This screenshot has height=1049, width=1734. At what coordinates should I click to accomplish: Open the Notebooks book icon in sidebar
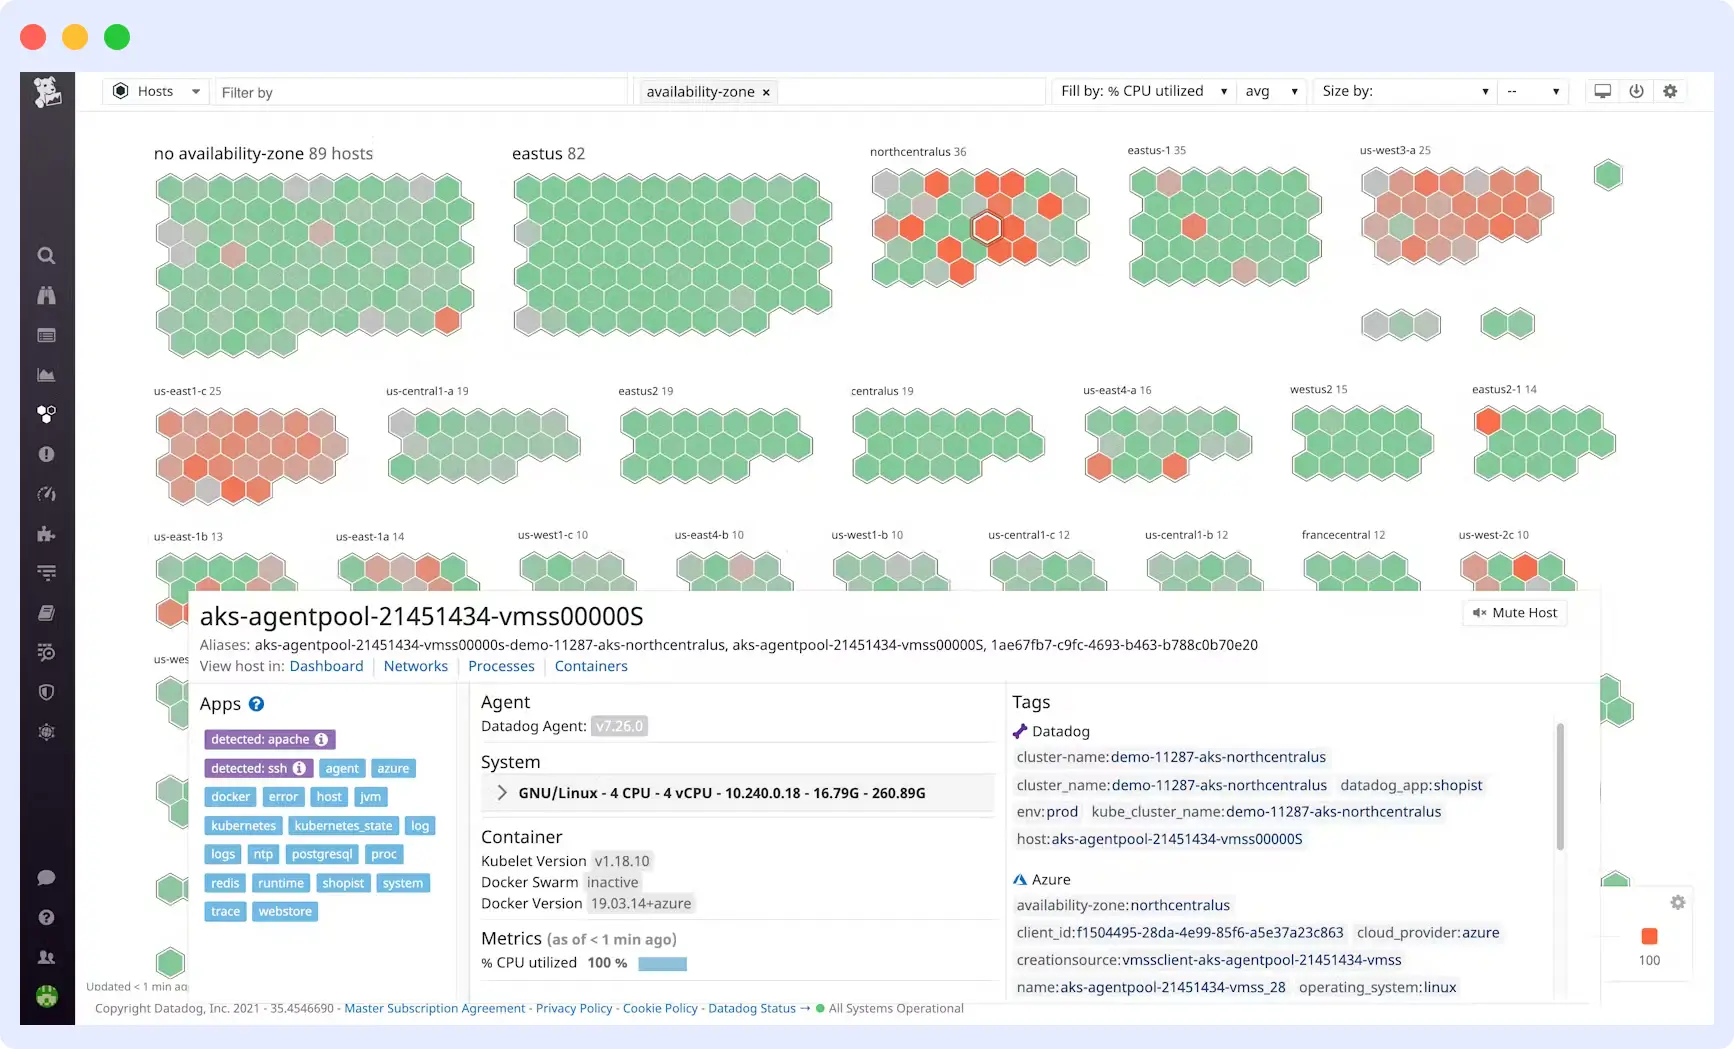46,613
